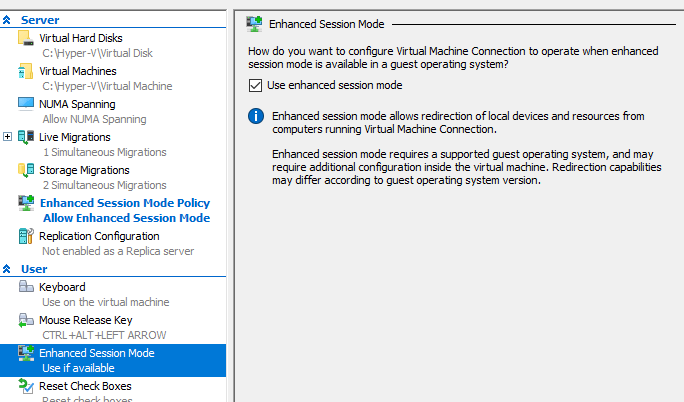Click the Keyboard settings icon
The image size is (684, 402).
pos(26,287)
